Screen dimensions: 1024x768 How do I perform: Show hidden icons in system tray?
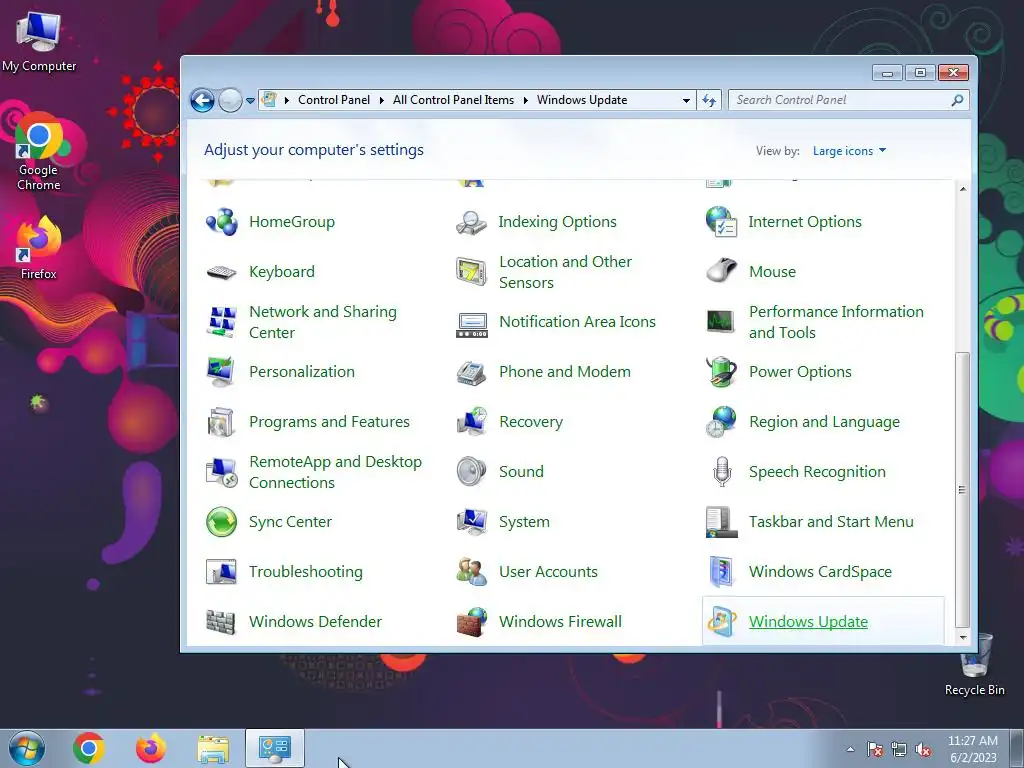[x=850, y=749]
